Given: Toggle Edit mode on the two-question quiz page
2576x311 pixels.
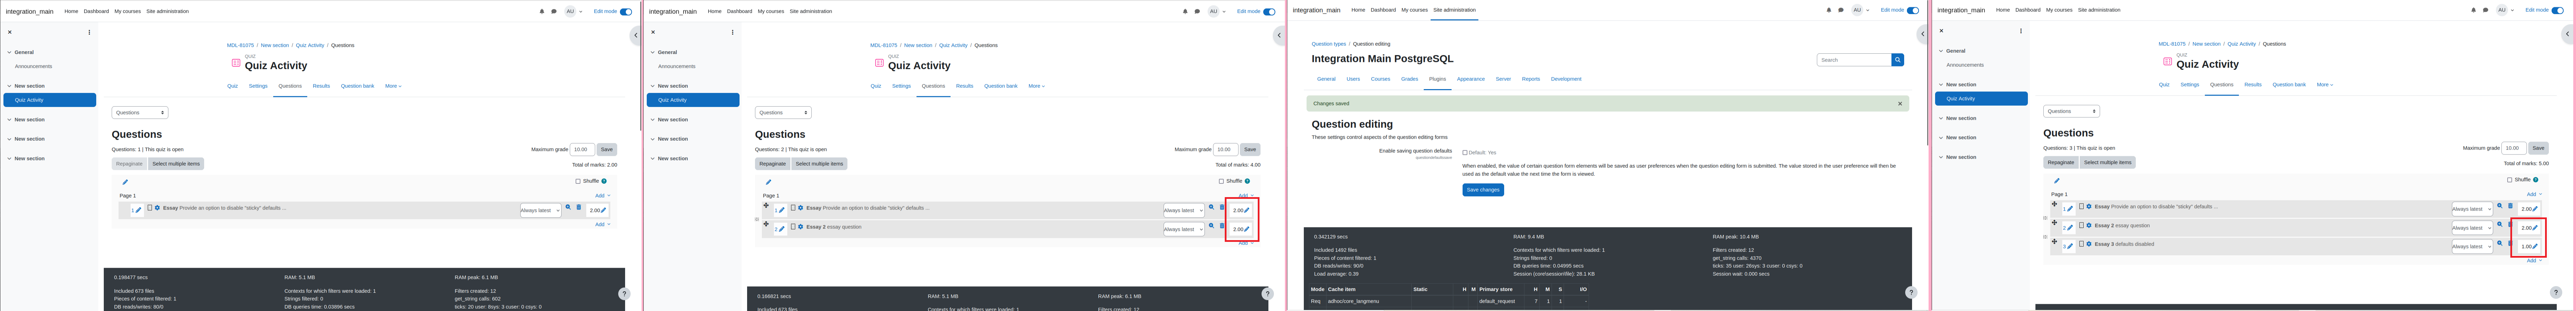Looking at the screenshot, I should 1269,12.
